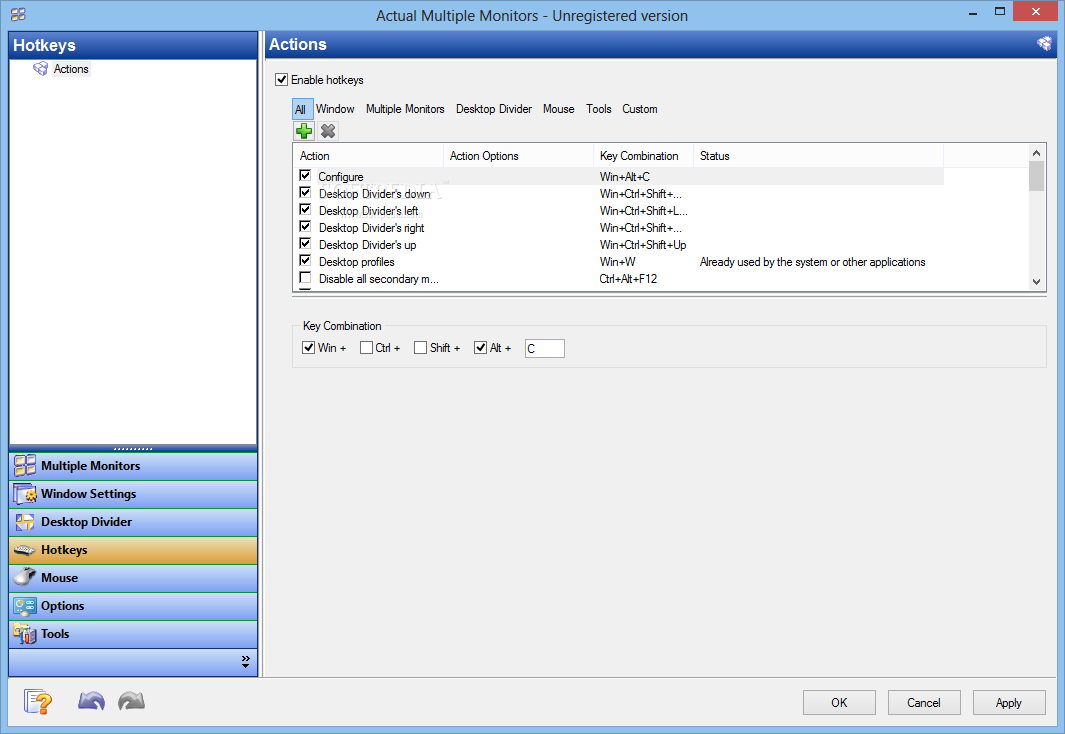The image size is (1065, 734).
Task: Uncheck Desktop Divider's down checkbox
Action: coord(305,192)
